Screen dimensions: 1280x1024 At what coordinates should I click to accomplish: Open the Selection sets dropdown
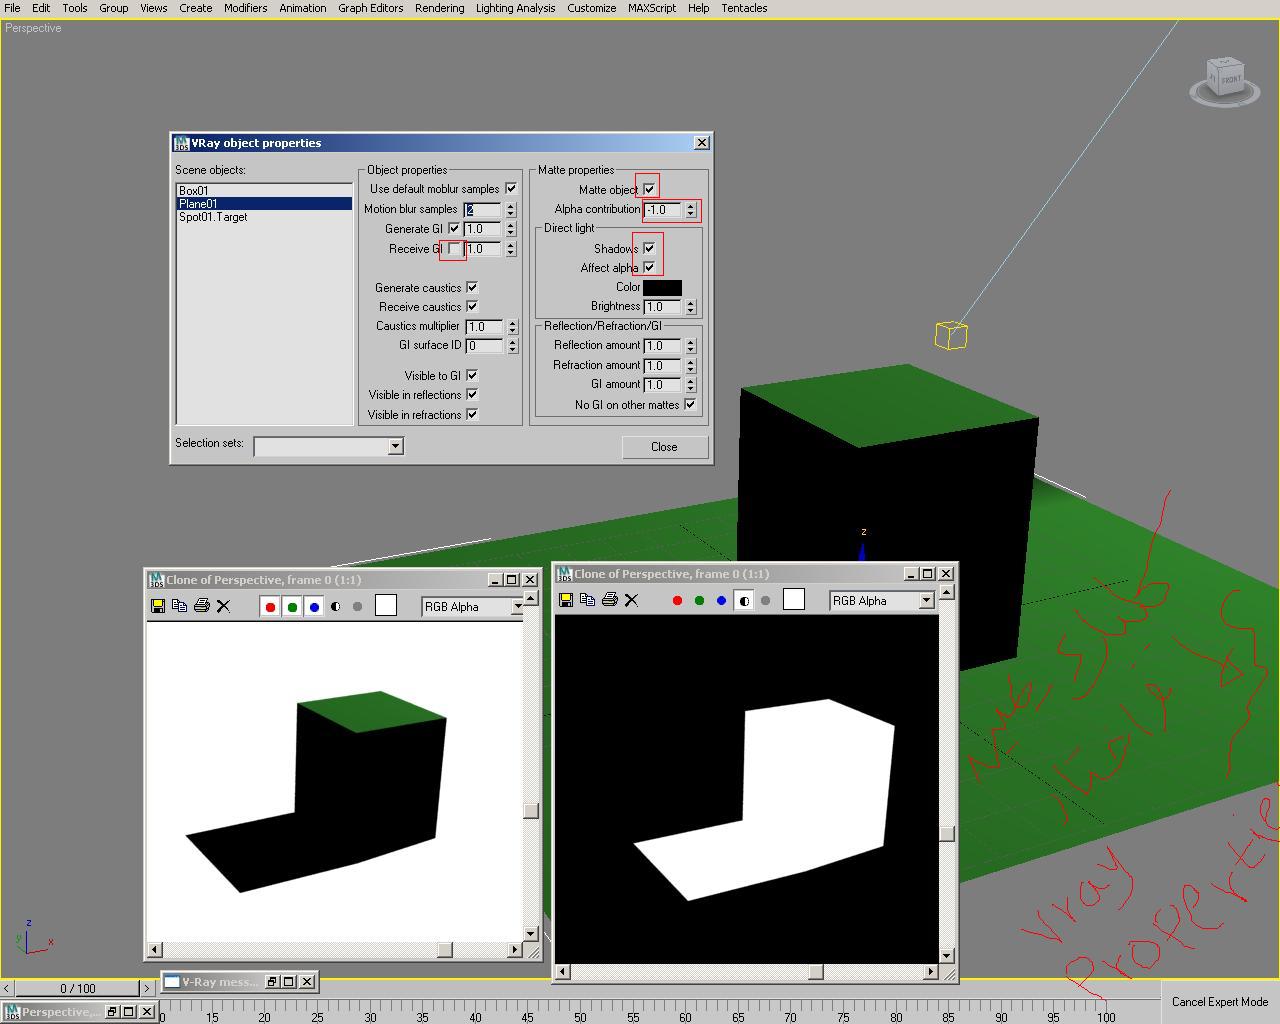(395, 446)
